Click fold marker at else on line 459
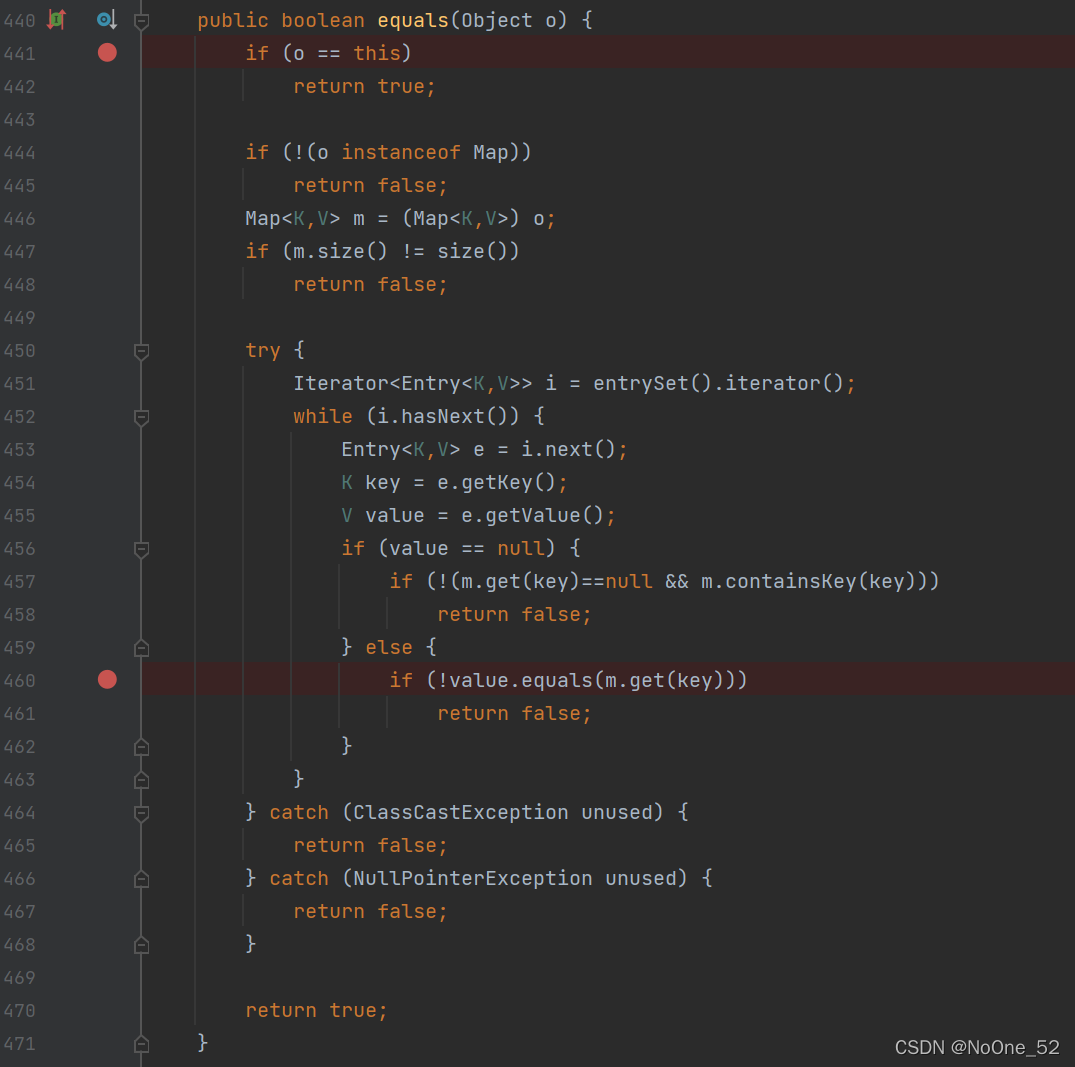 point(141,647)
